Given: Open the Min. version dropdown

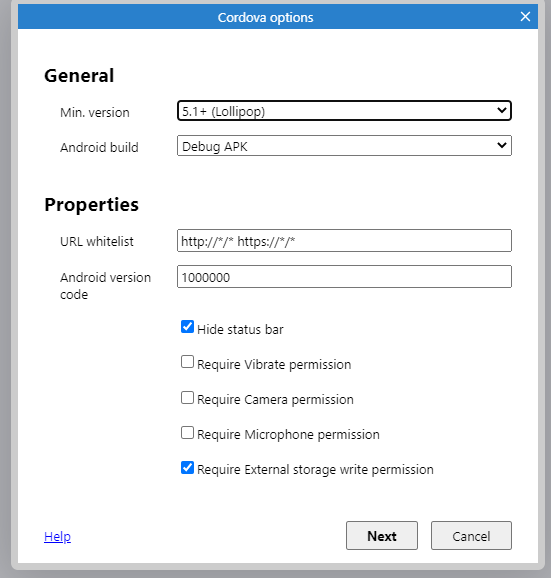Looking at the screenshot, I should [344, 111].
